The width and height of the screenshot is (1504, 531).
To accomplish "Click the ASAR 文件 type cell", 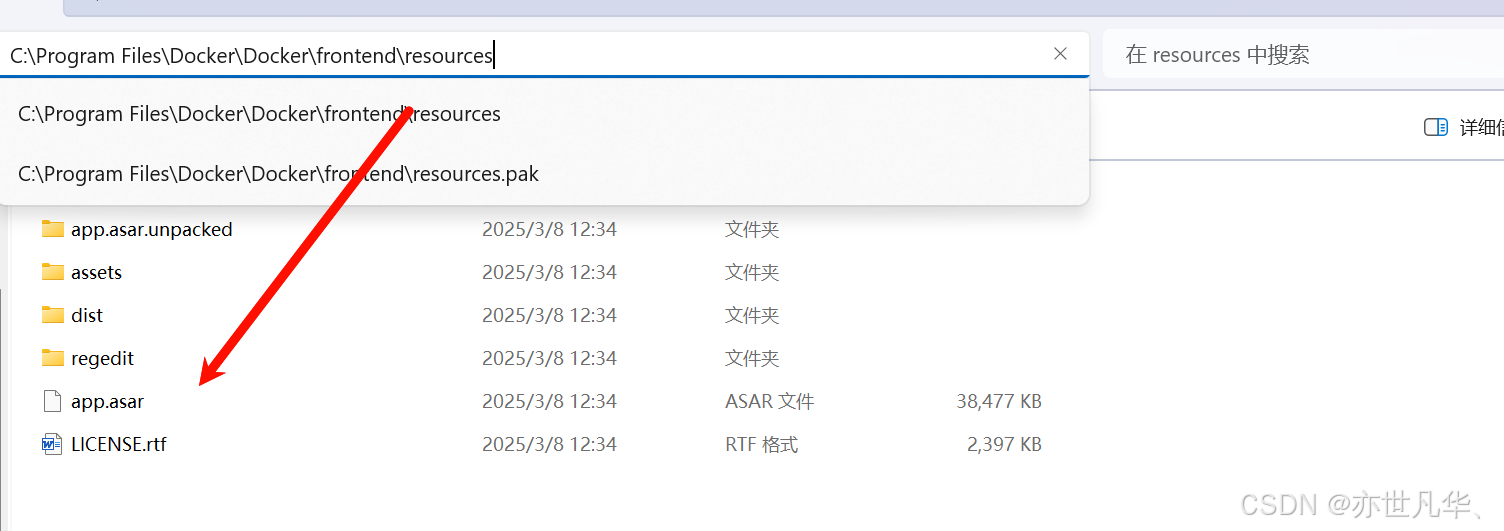I will (769, 401).
